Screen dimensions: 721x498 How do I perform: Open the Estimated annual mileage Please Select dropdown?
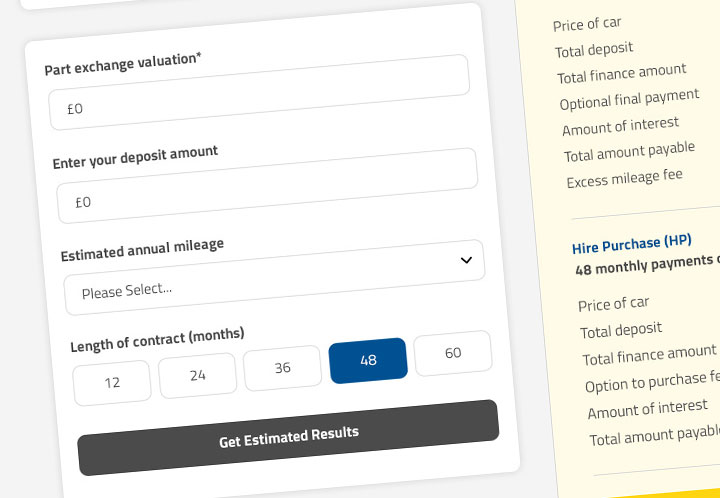click(x=275, y=277)
